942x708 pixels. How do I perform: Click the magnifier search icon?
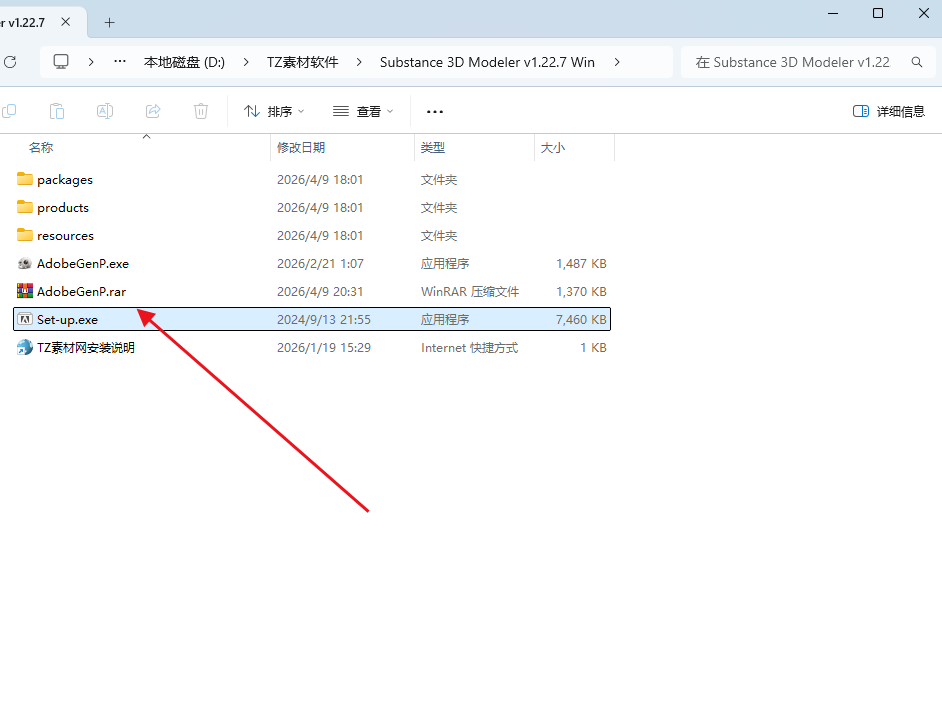(917, 62)
